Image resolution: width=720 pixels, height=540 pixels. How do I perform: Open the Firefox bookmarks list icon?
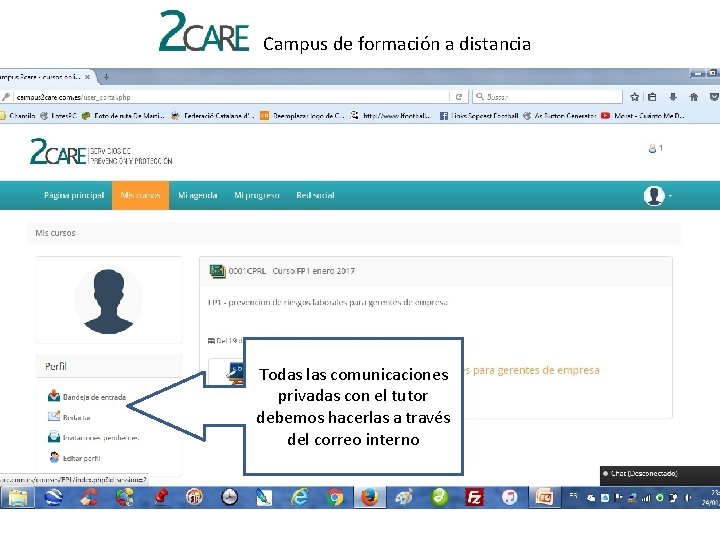[x=652, y=97]
